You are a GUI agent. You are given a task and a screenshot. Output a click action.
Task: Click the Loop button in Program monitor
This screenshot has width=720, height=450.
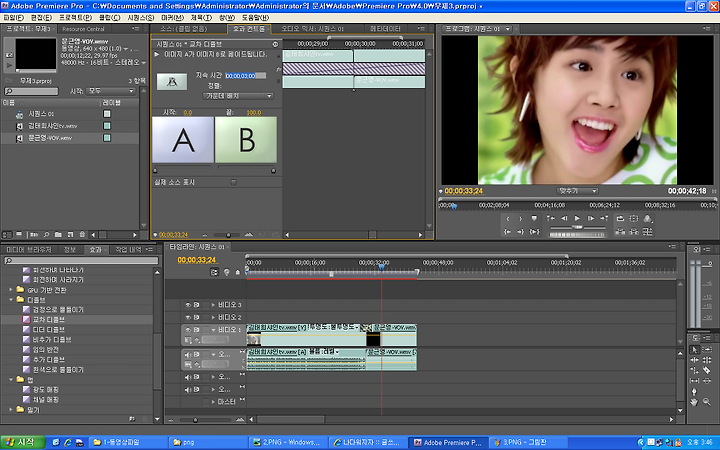(x=620, y=219)
